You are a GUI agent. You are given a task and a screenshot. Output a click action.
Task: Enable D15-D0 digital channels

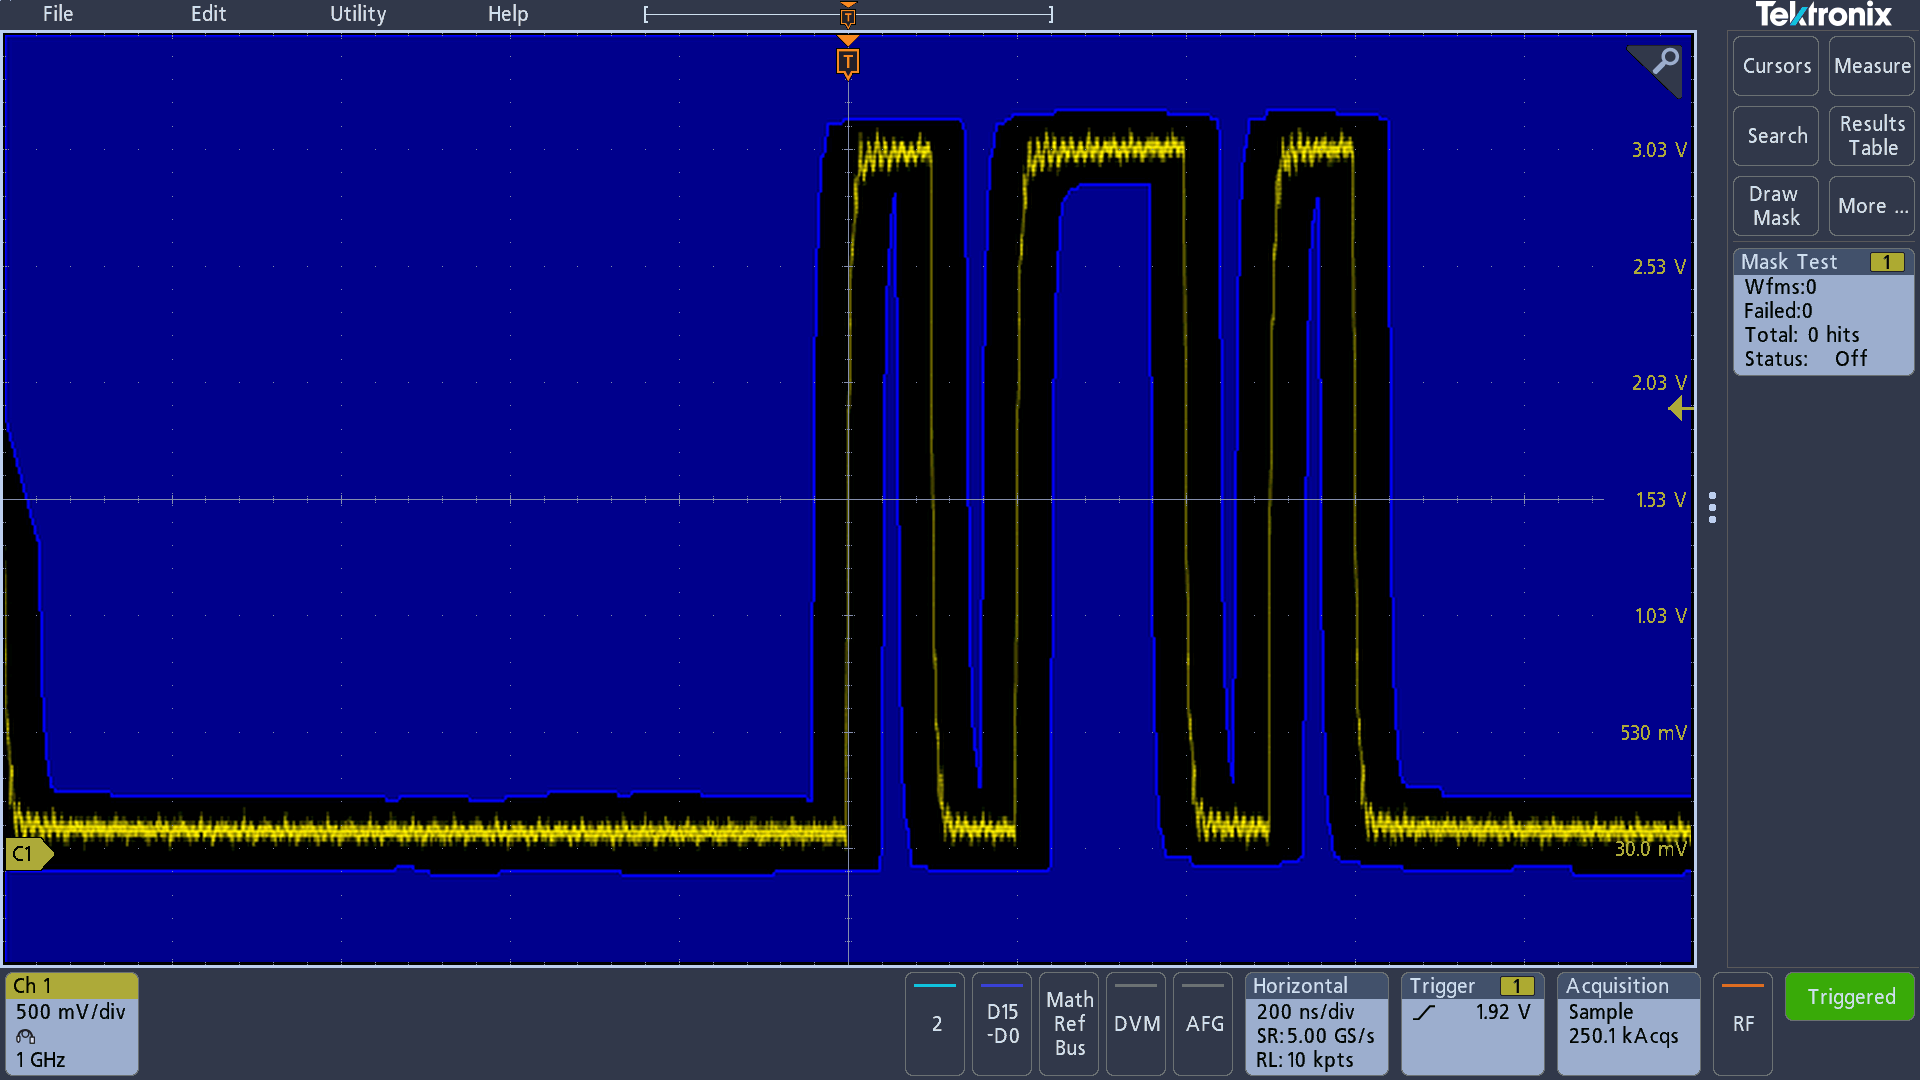tap(1002, 1023)
